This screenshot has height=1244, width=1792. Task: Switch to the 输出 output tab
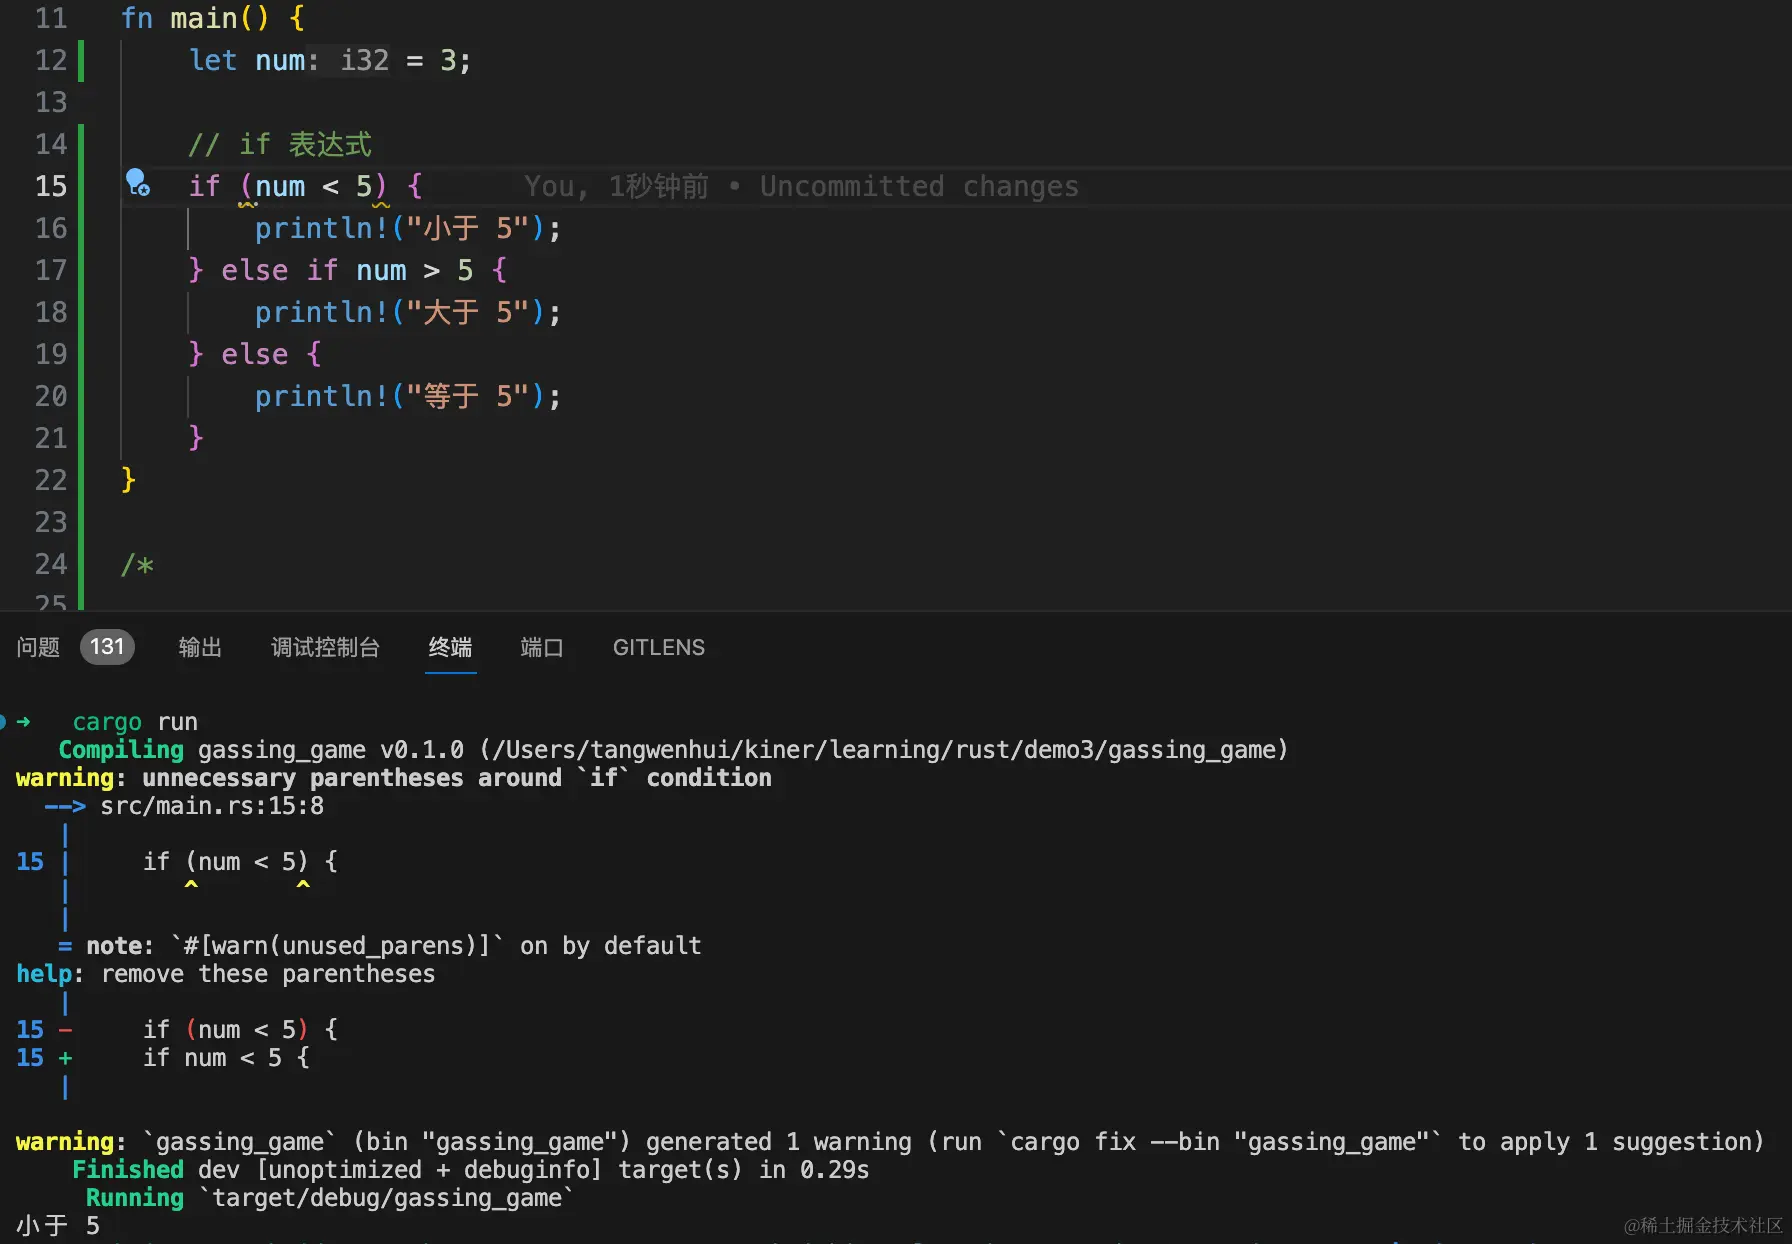[200, 647]
